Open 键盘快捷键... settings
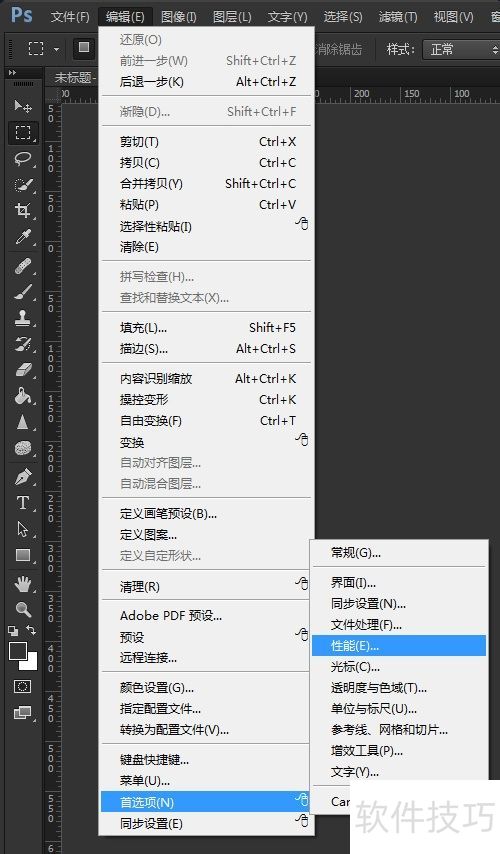This screenshot has height=854, width=500. tap(207, 760)
